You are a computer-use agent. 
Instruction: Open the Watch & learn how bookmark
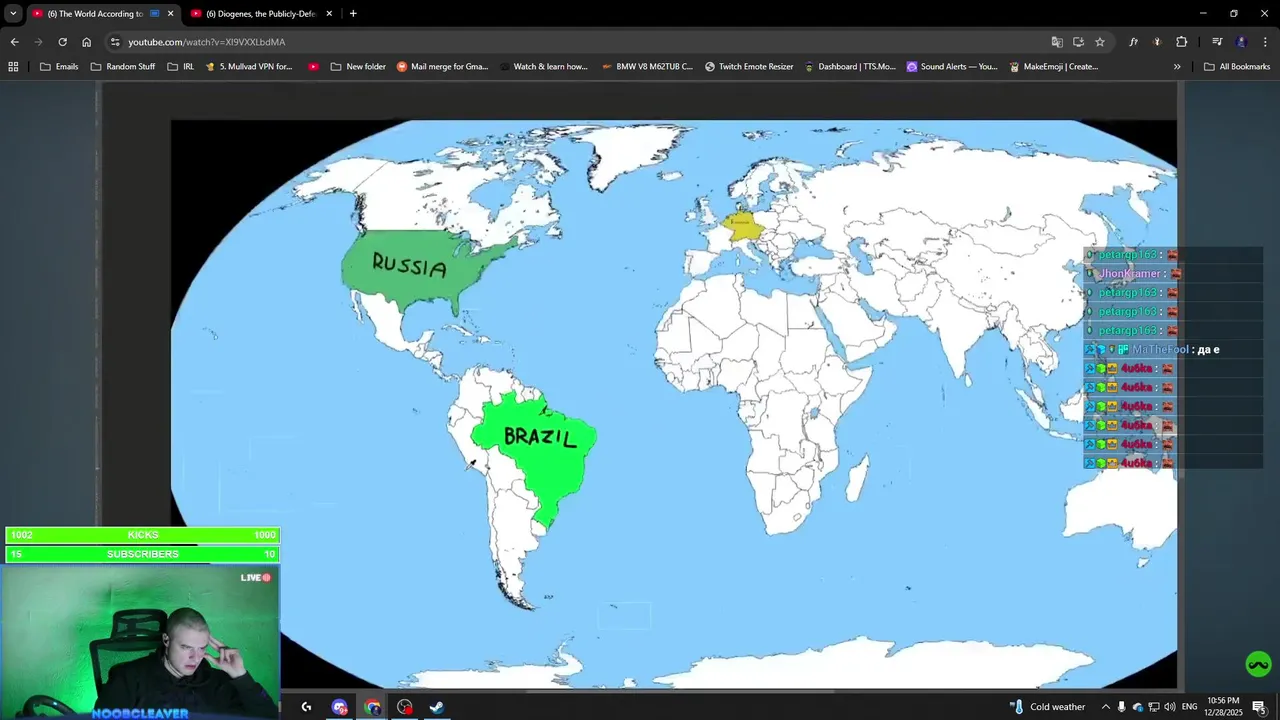[x=543, y=67]
